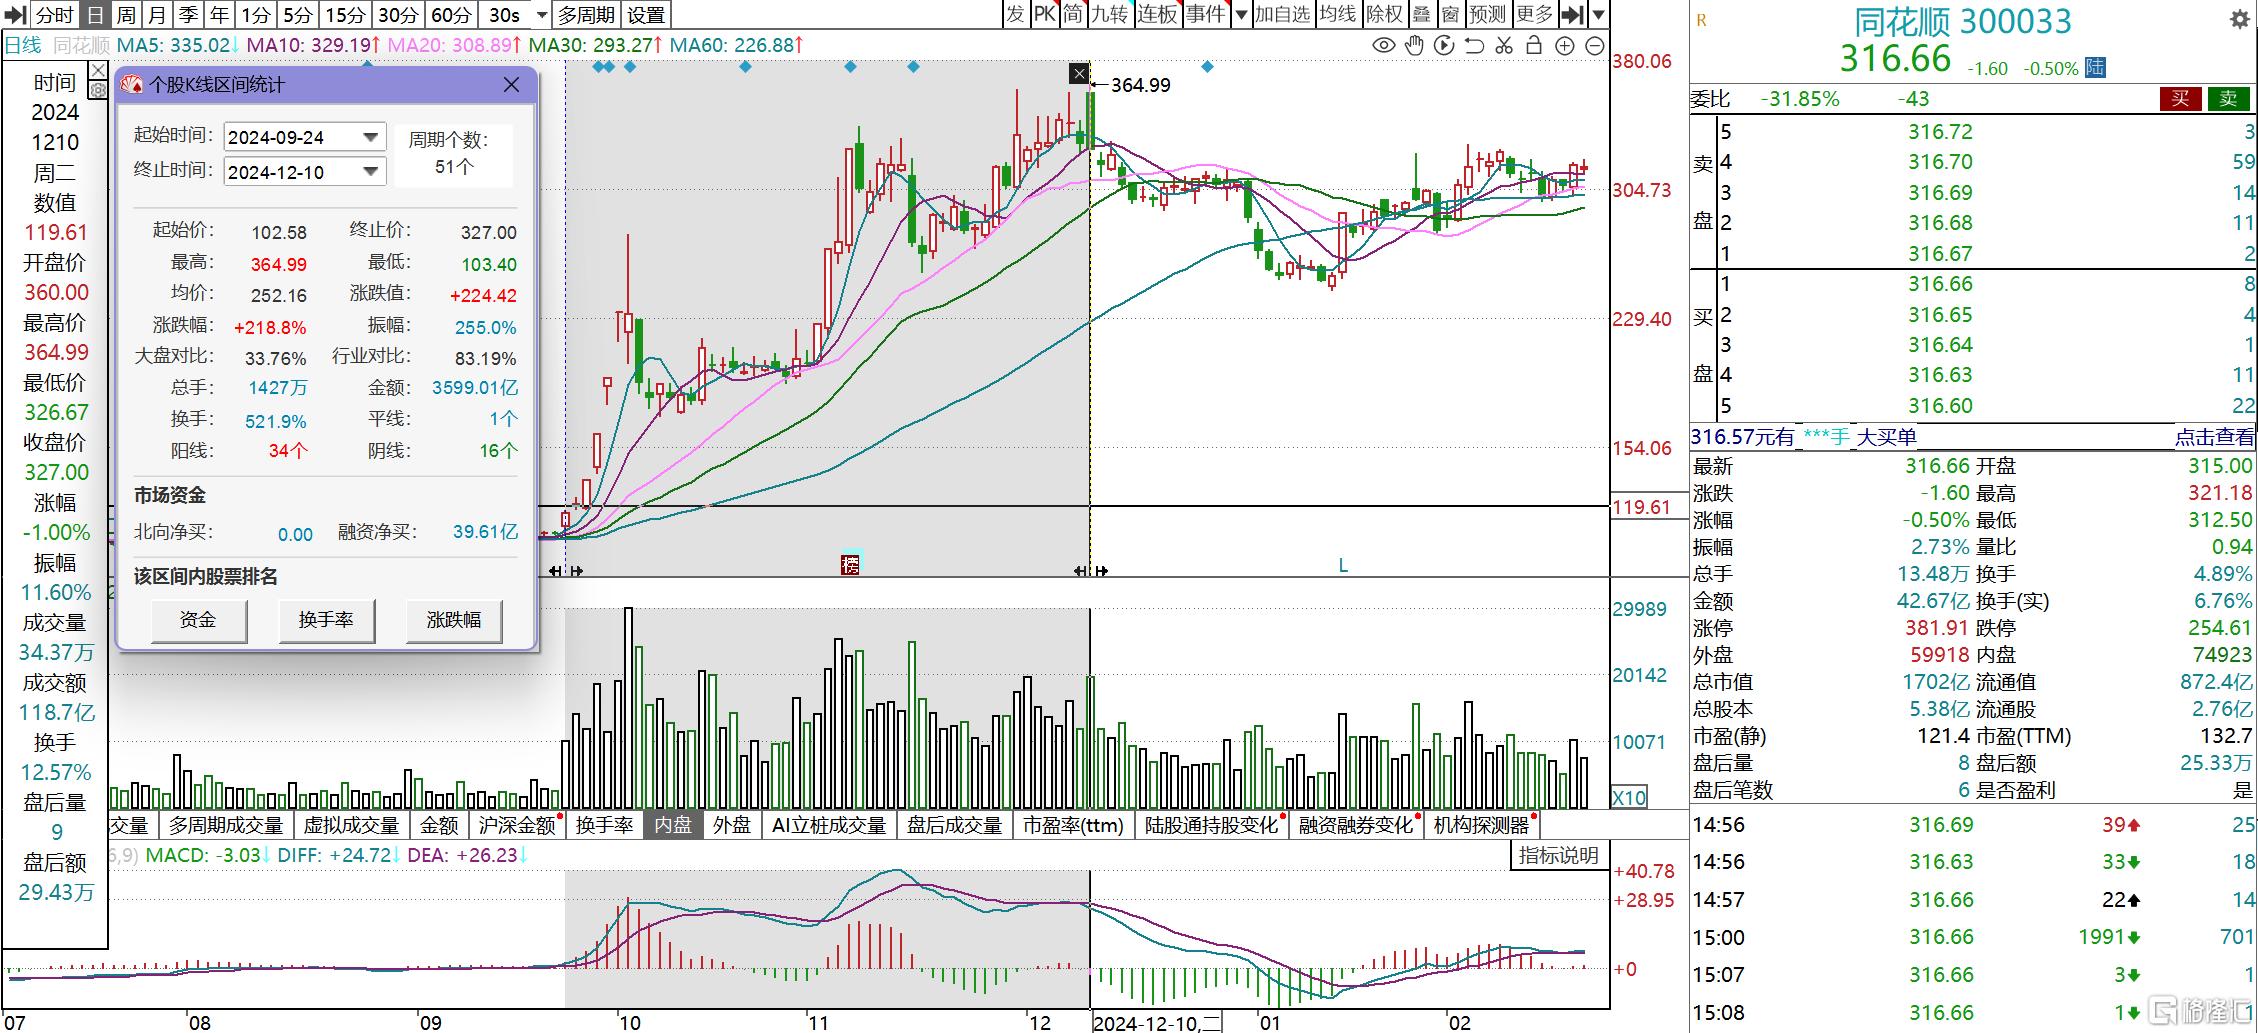Image resolution: width=2258 pixels, height=1033 pixels.
Task: Open the gear settings icon on the data side panel
Action: pos(98,90)
